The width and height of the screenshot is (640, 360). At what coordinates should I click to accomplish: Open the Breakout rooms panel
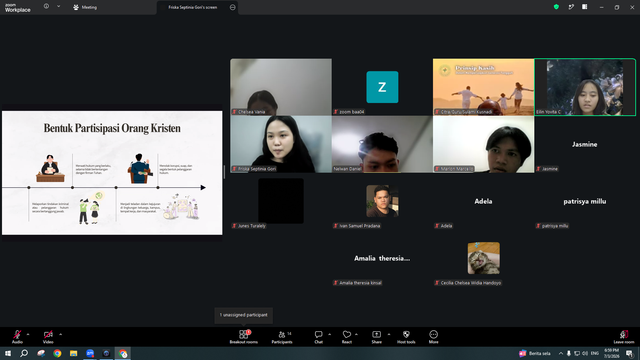coord(244,336)
